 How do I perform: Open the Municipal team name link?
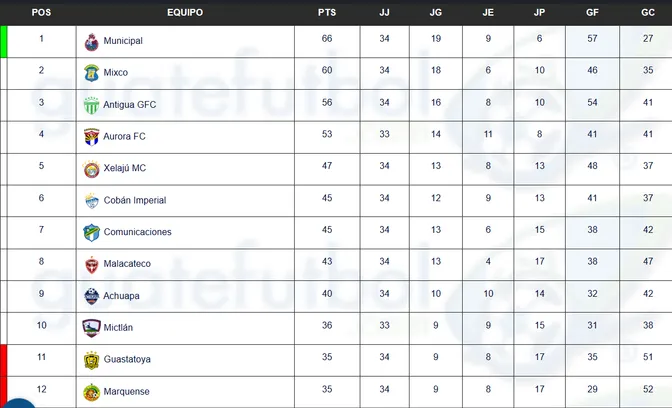pos(123,41)
